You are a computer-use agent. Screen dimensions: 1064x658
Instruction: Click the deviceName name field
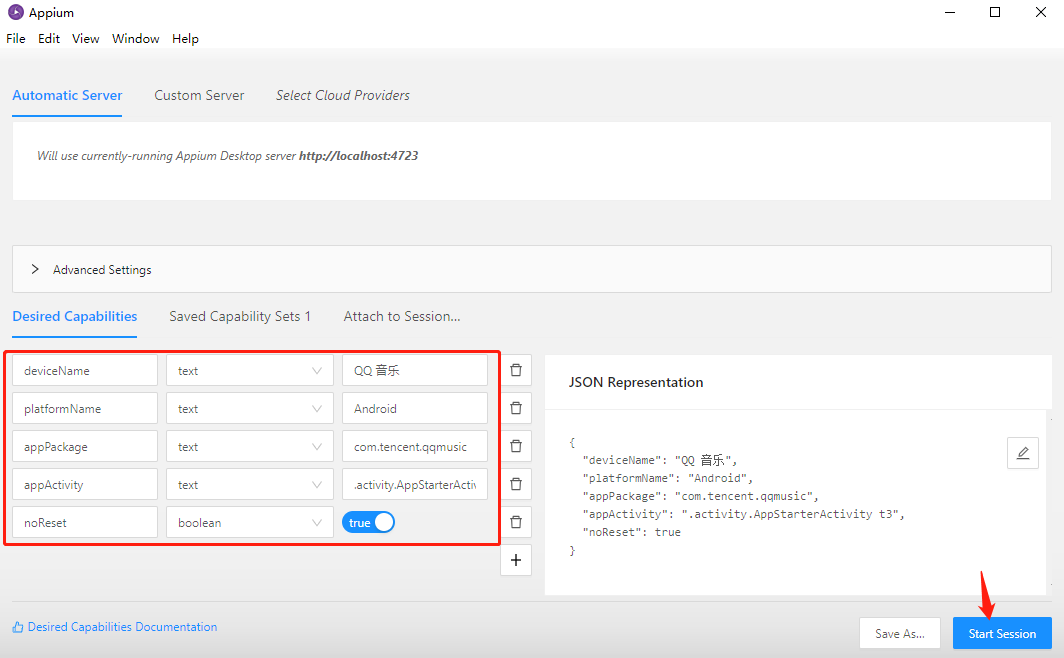pos(85,370)
